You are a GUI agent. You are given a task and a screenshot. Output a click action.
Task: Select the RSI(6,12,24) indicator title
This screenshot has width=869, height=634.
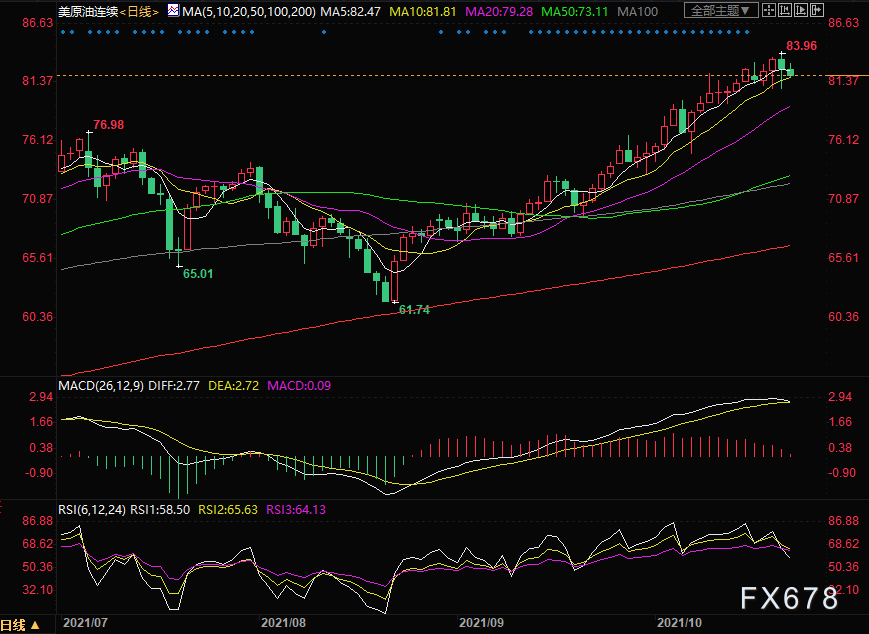click(92, 509)
